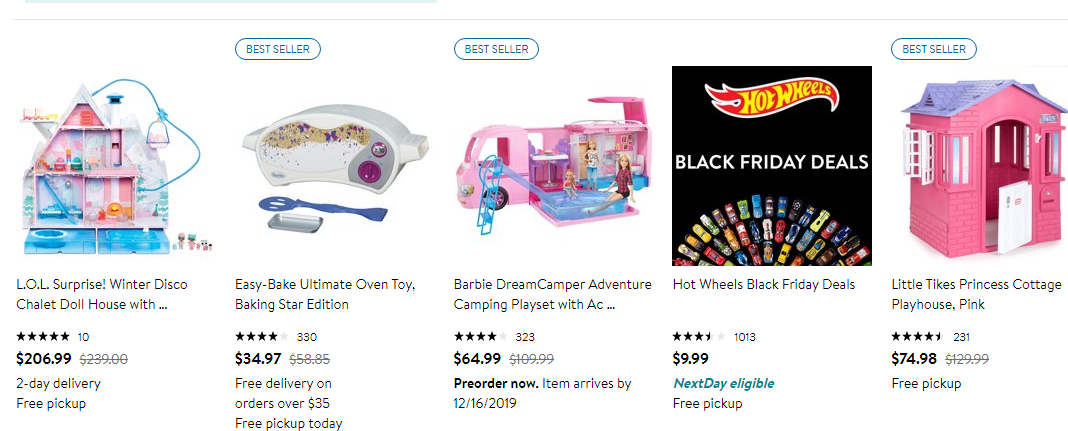The width and height of the screenshot is (1068, 431).
Task: Open the Barbie DreamCamper playset image
Action: 553,166
